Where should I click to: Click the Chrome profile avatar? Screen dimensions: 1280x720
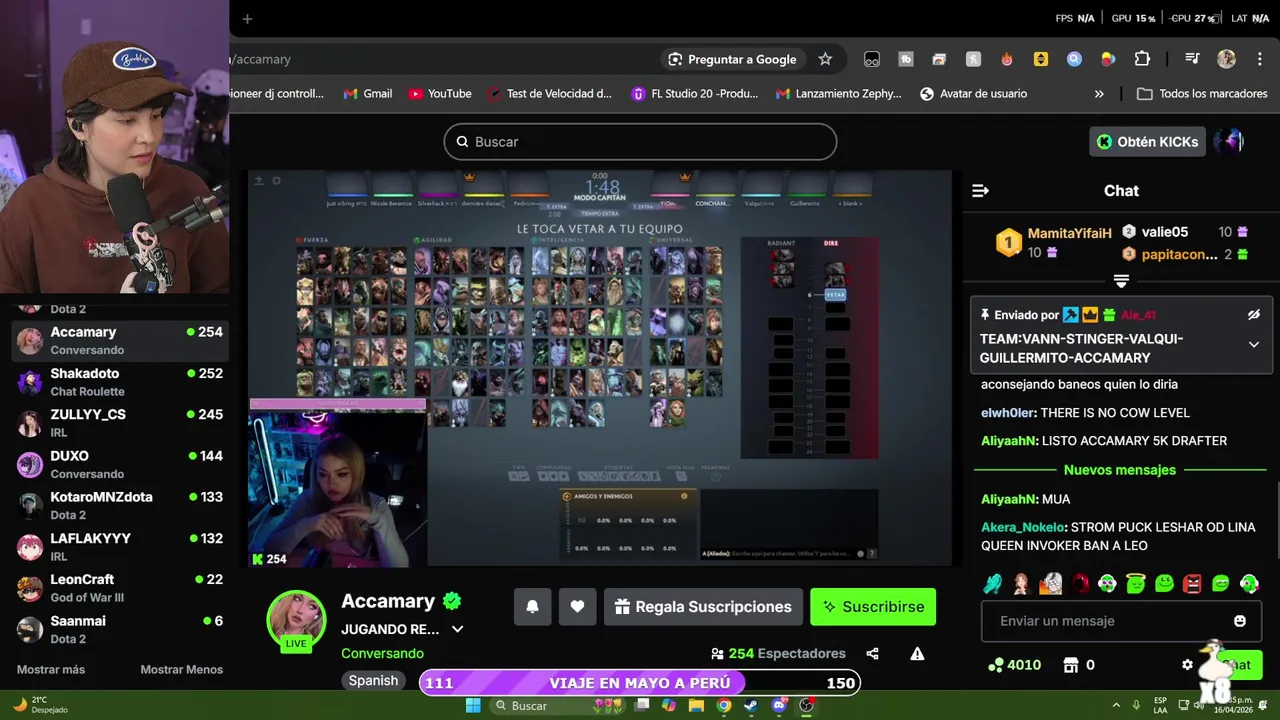(x=1226, y=59)
